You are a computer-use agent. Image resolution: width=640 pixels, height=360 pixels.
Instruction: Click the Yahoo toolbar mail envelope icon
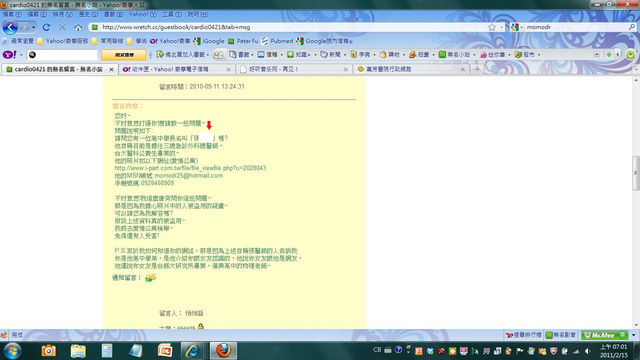click(x=218, y=54)
